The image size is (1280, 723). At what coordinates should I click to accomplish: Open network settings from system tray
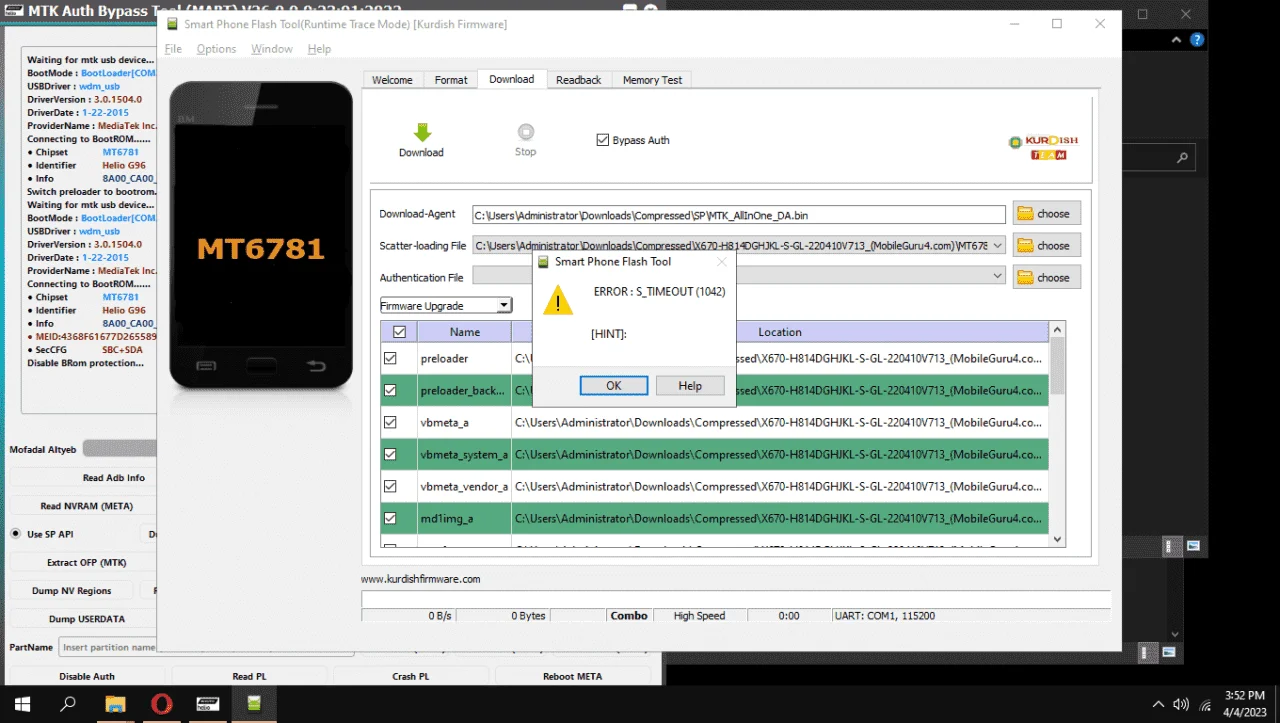(x=1204, y=704)
